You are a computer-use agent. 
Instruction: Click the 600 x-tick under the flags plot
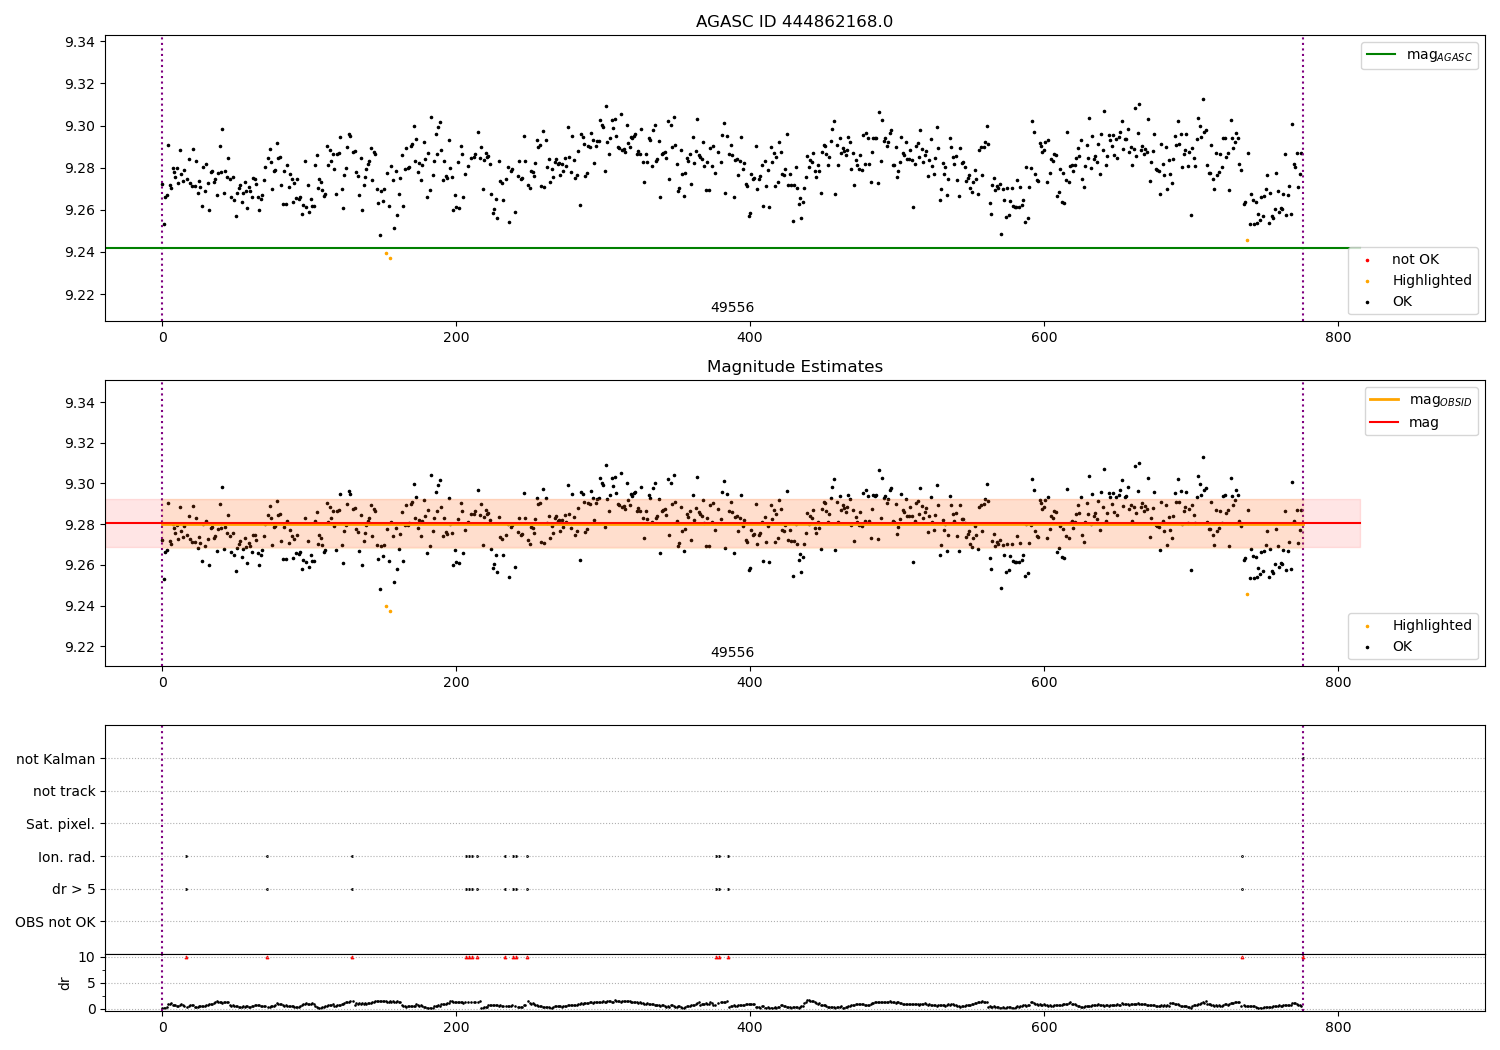tap(1044, 1028)
